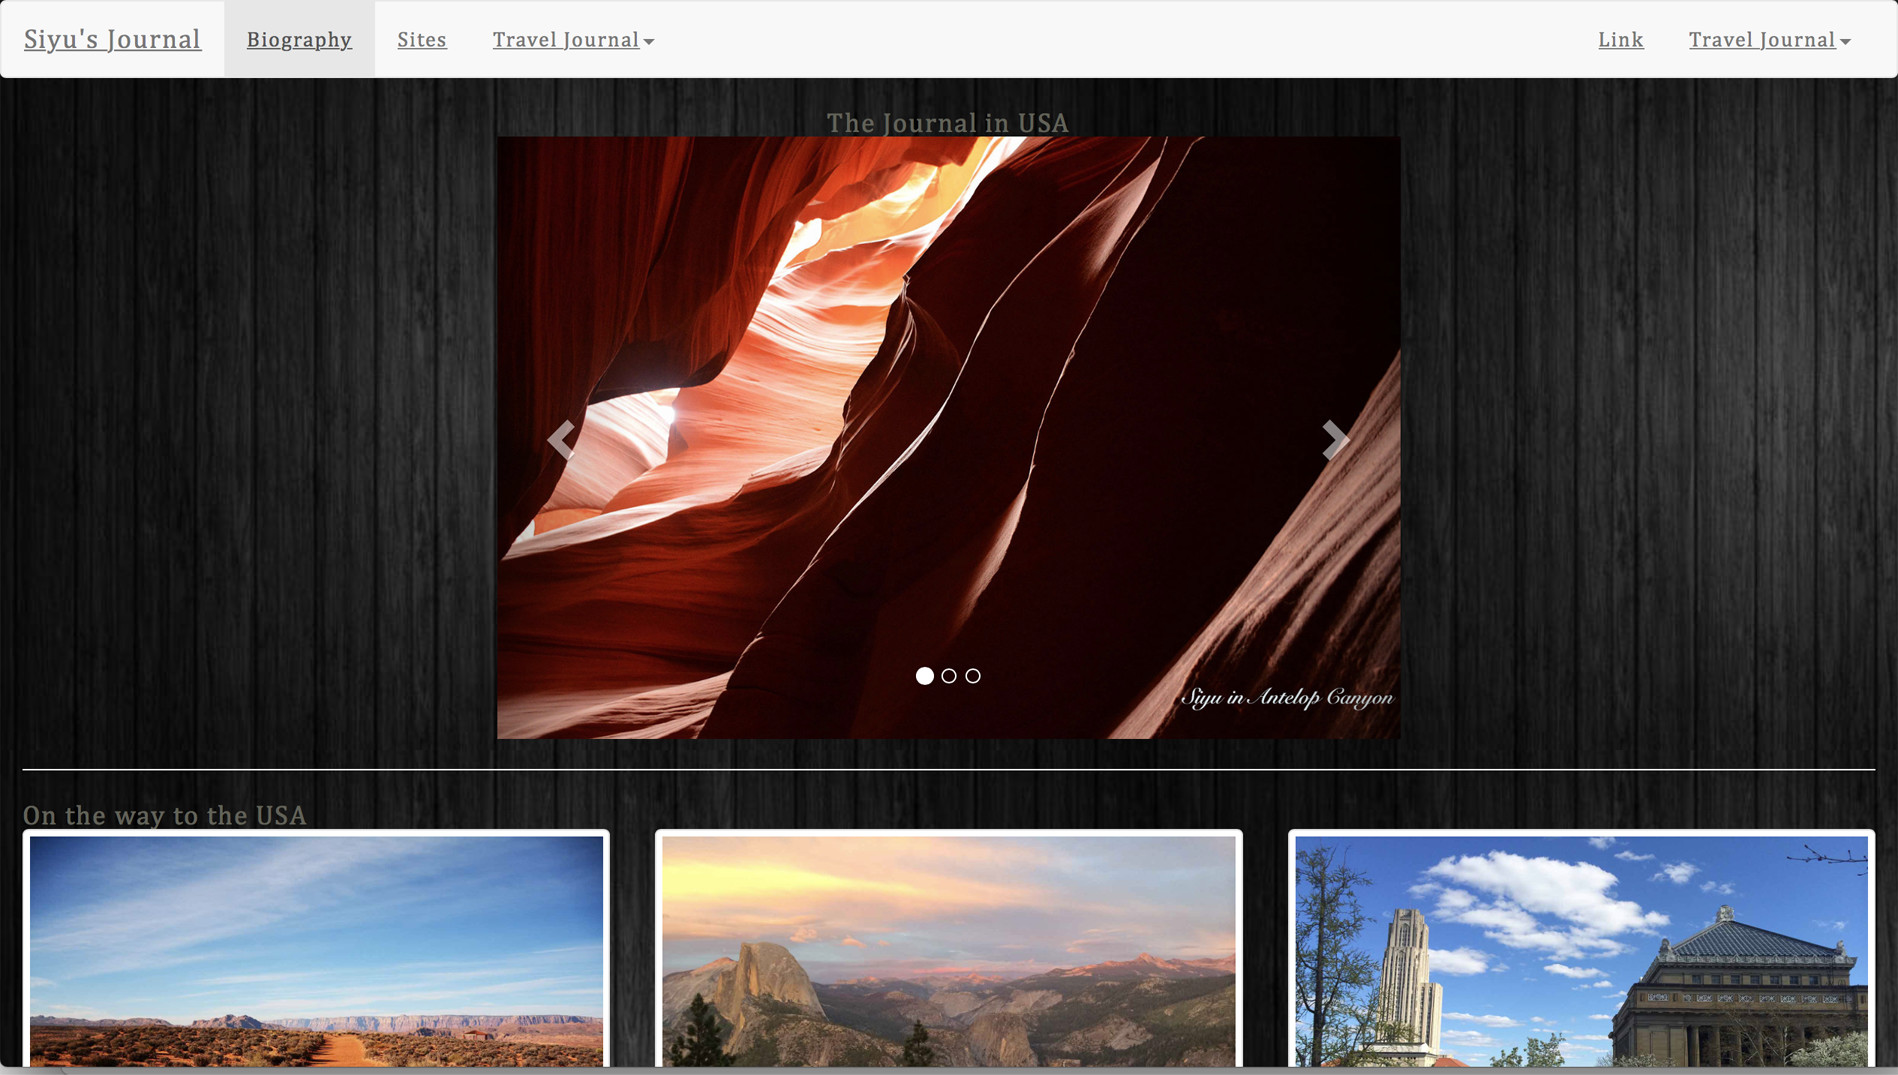The image size is (1898, 1075).
Task: Select the tower and domed building thumbnail
Action: coord(1581,950)
